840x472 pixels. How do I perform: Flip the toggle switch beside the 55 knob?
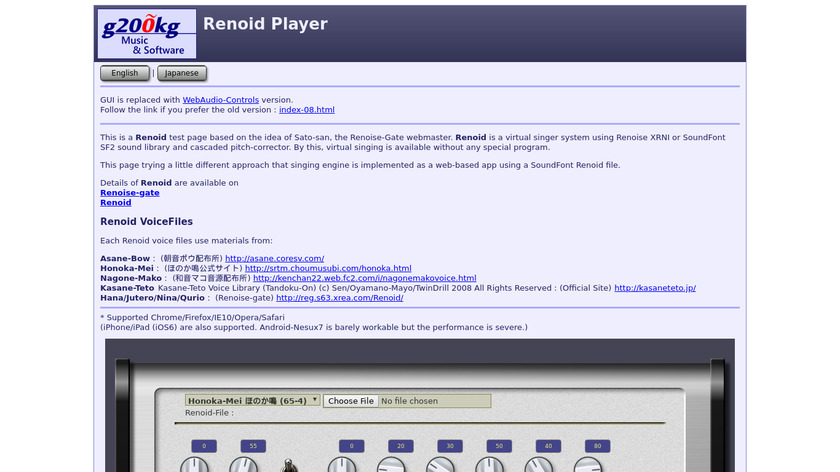[289, 466]
